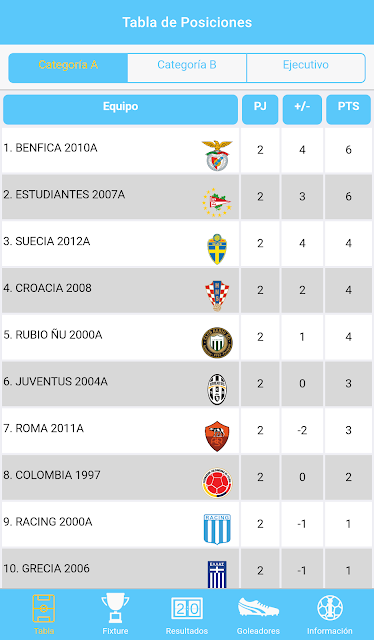Tap the Estudiantes pennant crest

(x=217, y=202)
